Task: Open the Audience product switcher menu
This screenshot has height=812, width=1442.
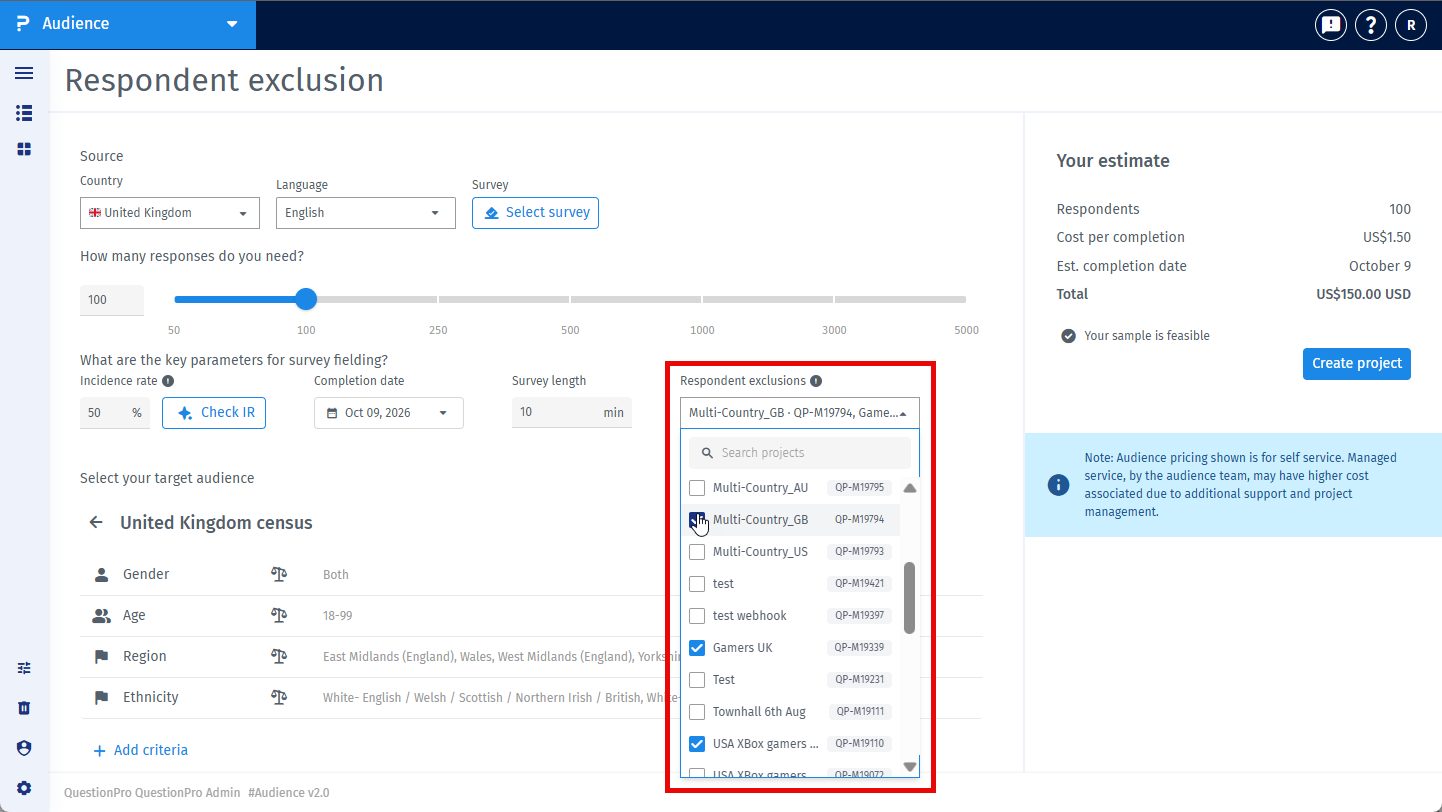Action: 128,24
